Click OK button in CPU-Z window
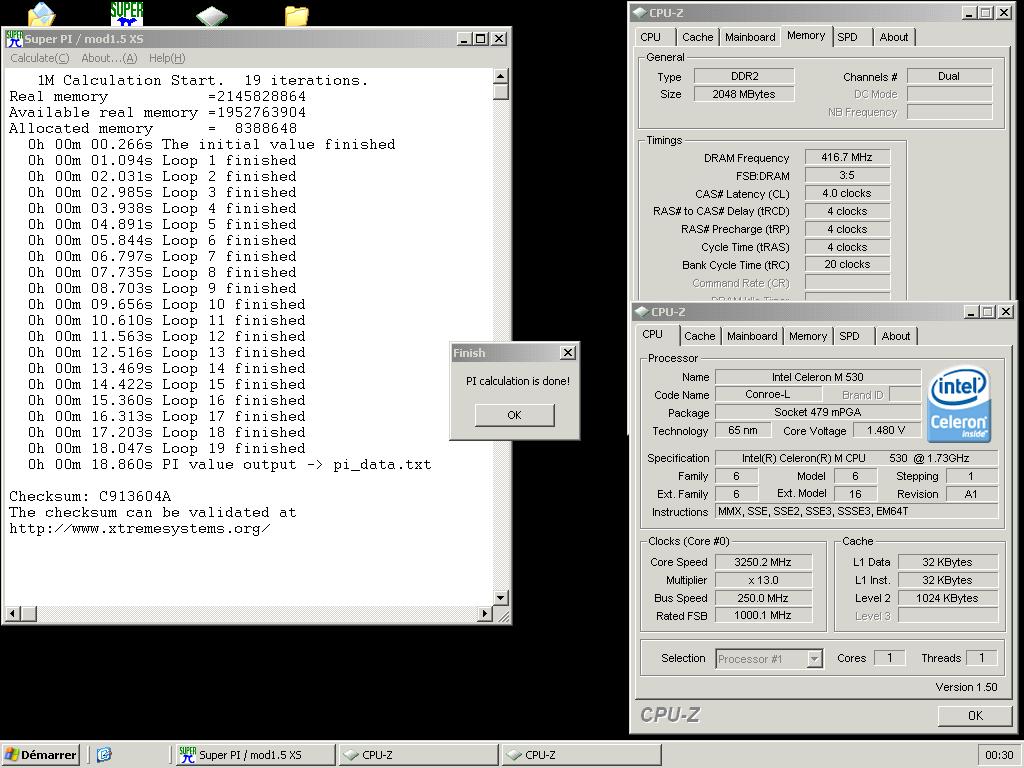The height and width of the screenshot is (768, 1024). pos(975,716)
